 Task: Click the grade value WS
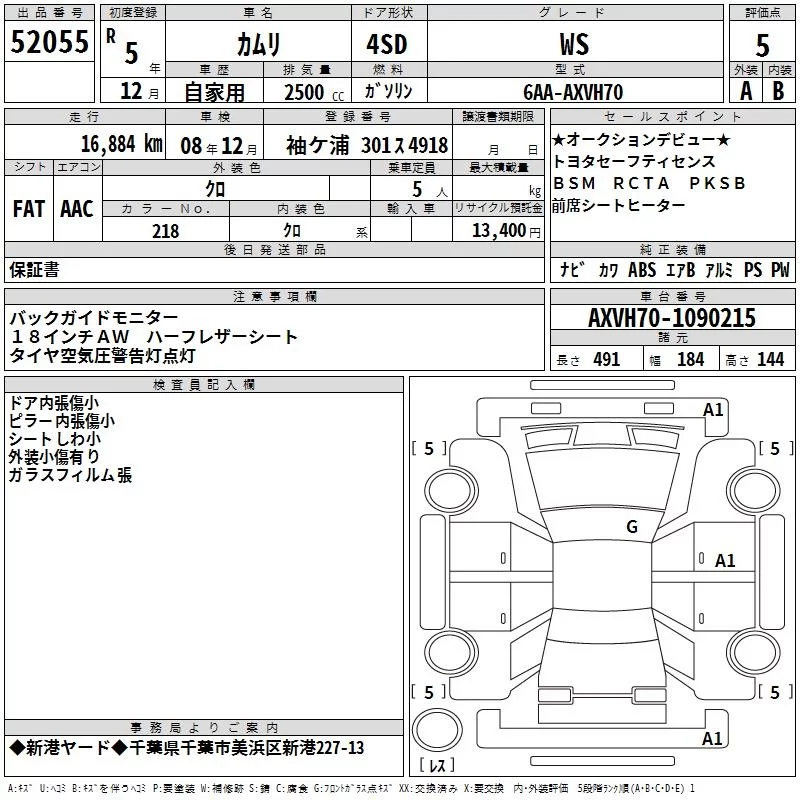(x=574, y=45)
